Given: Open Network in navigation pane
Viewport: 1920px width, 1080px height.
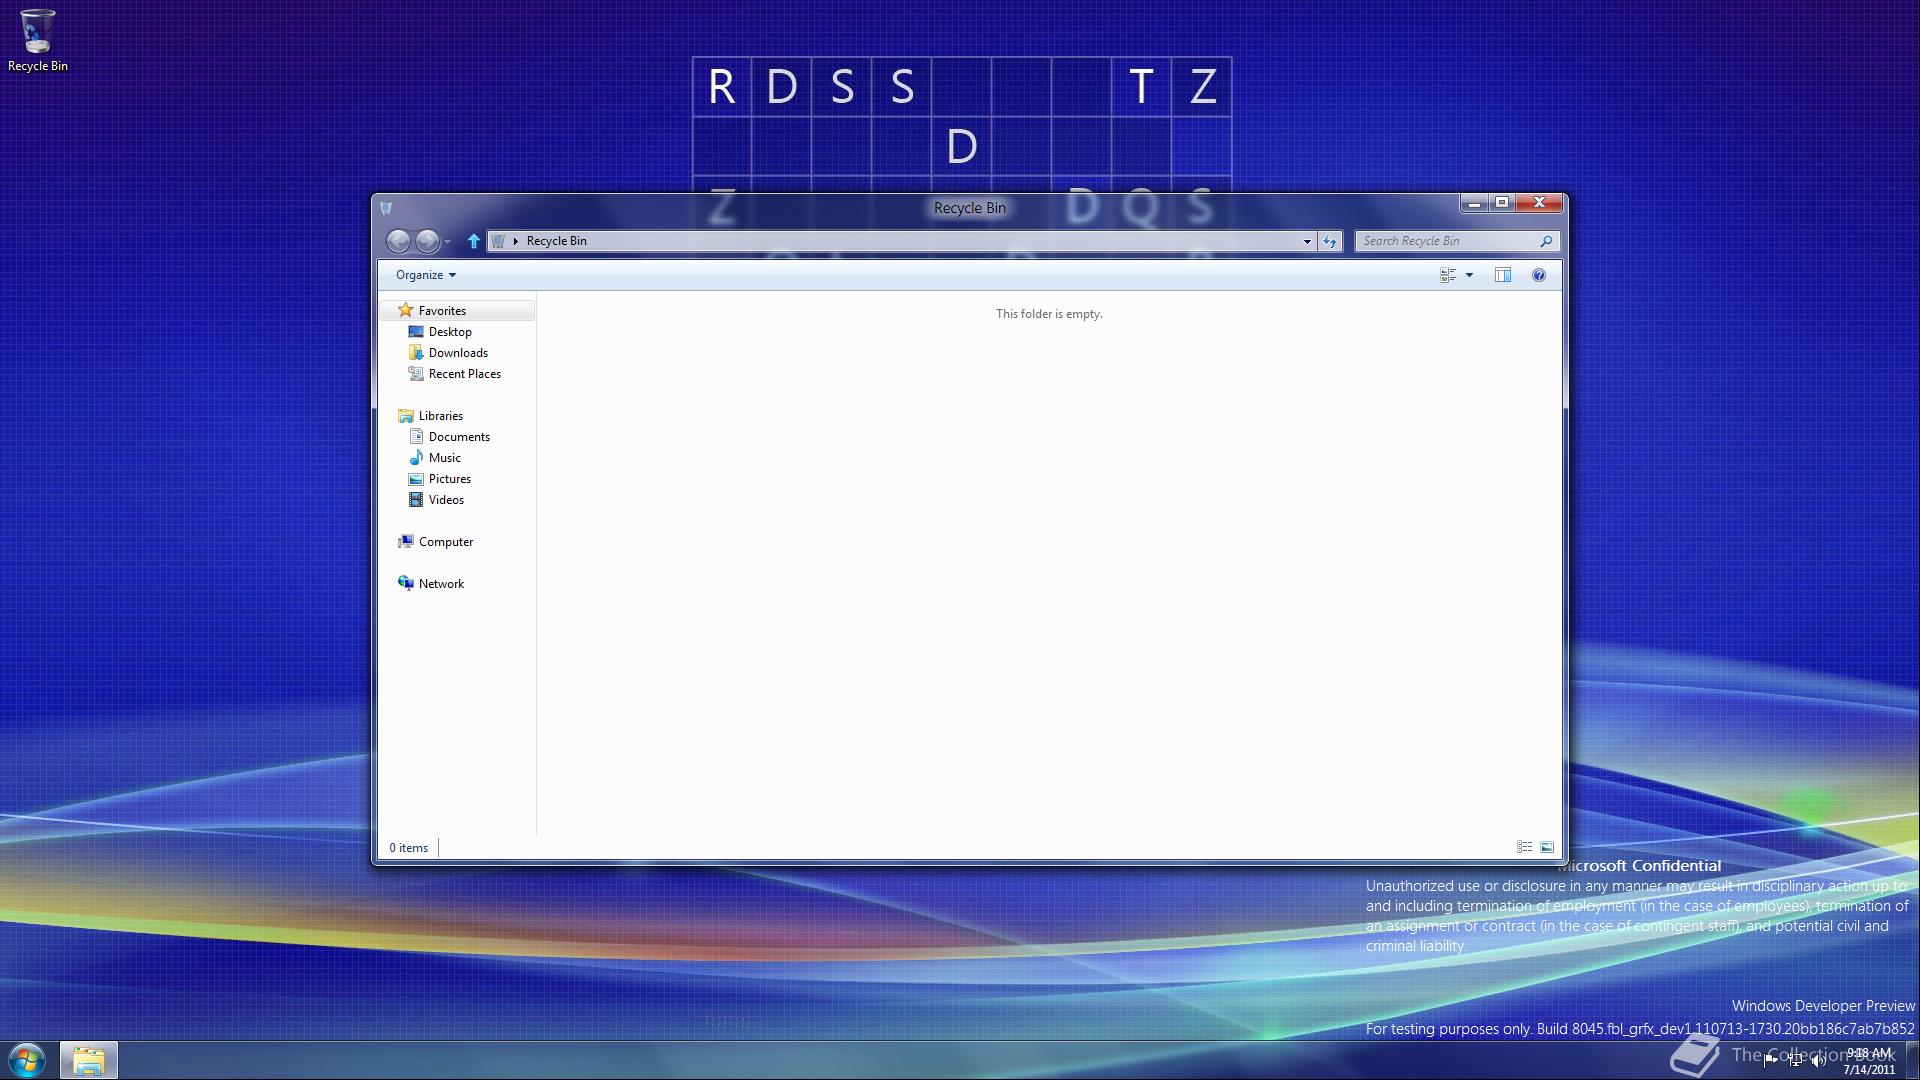Looking at the screenshot, I should [441, 584].
